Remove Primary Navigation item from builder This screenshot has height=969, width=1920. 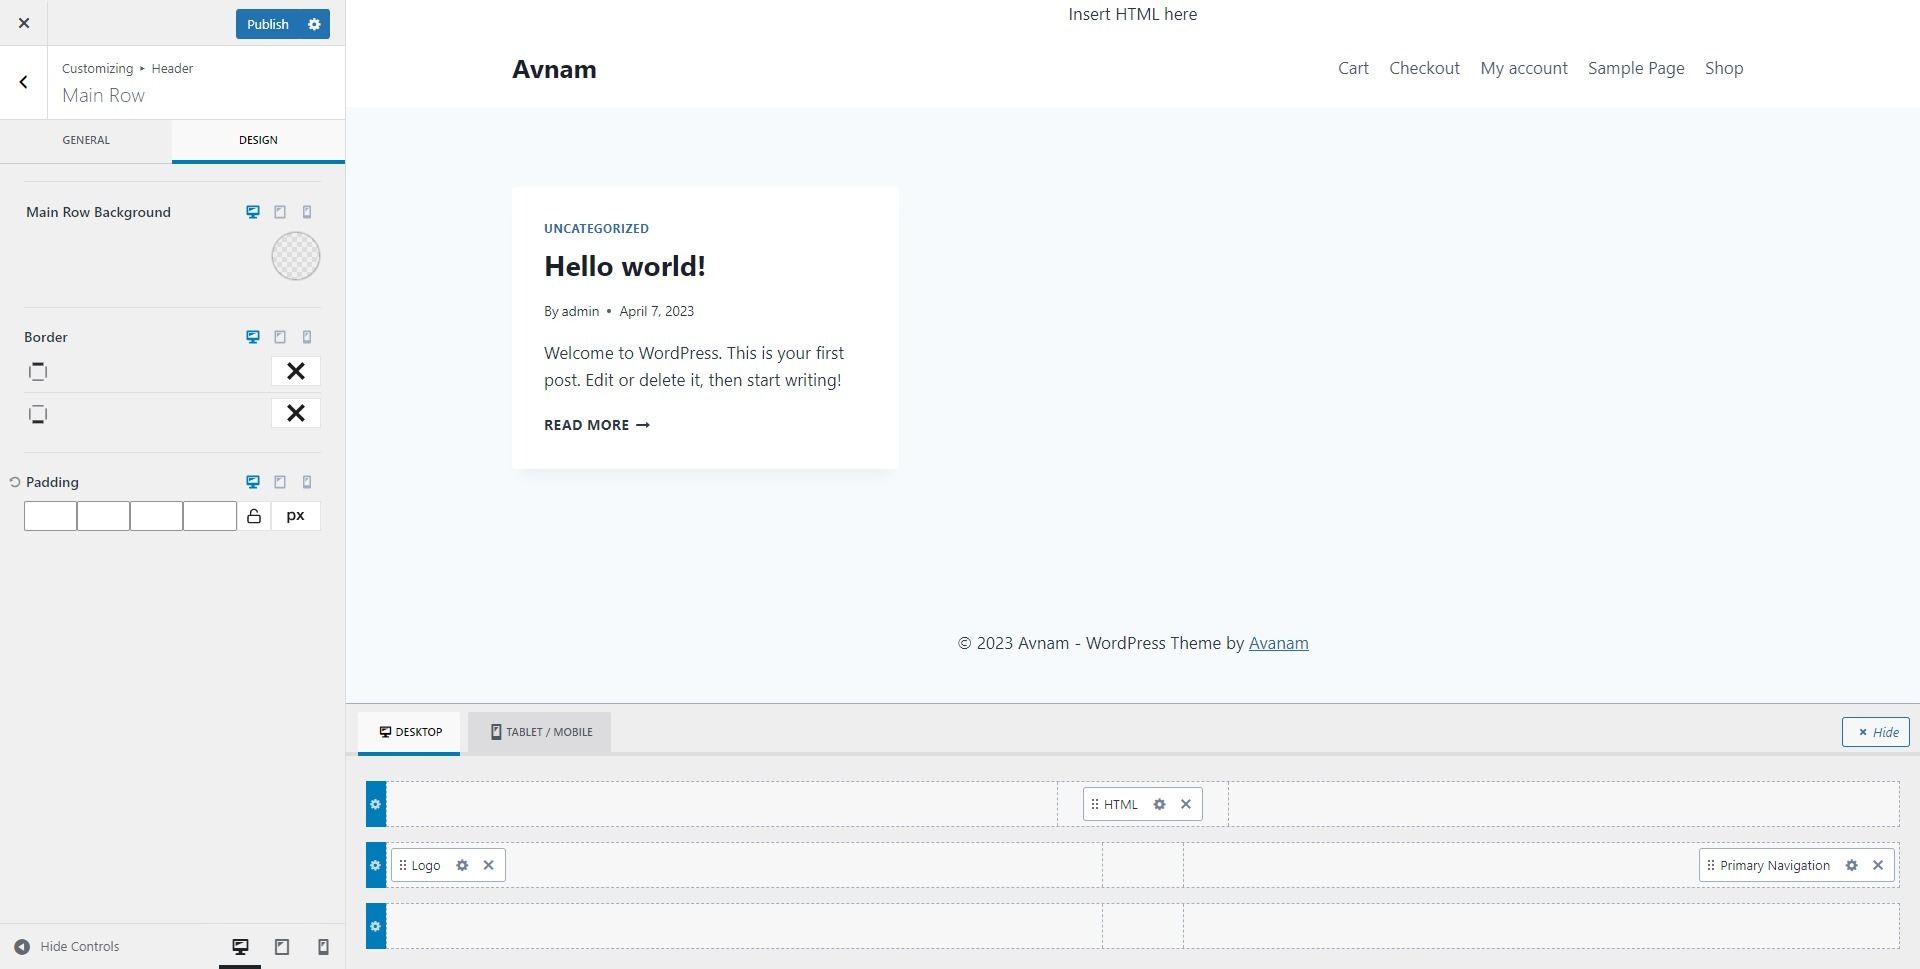coord(1878,865)
